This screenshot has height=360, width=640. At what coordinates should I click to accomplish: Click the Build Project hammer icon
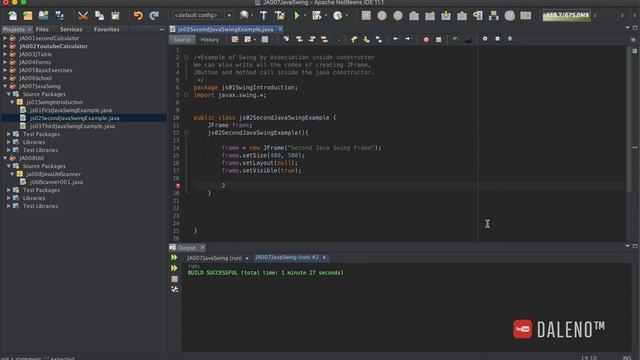pos(263,16)
